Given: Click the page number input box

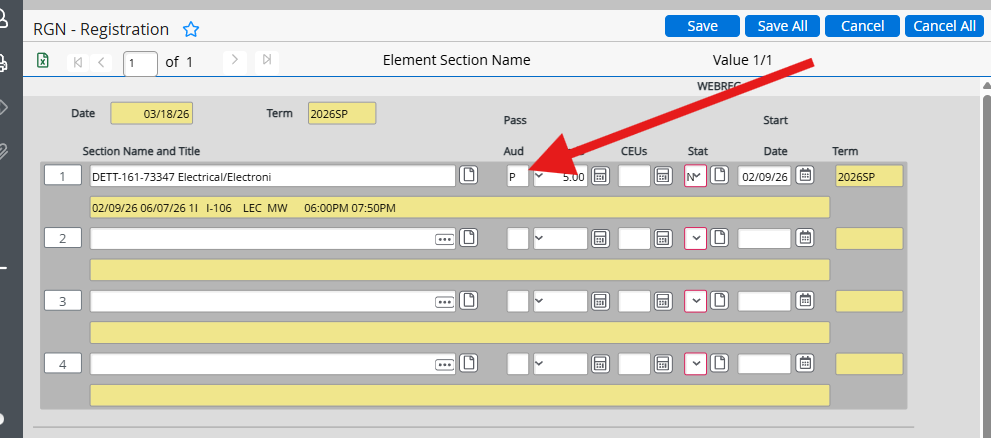Looking at the screenshot, I should 140,63.
